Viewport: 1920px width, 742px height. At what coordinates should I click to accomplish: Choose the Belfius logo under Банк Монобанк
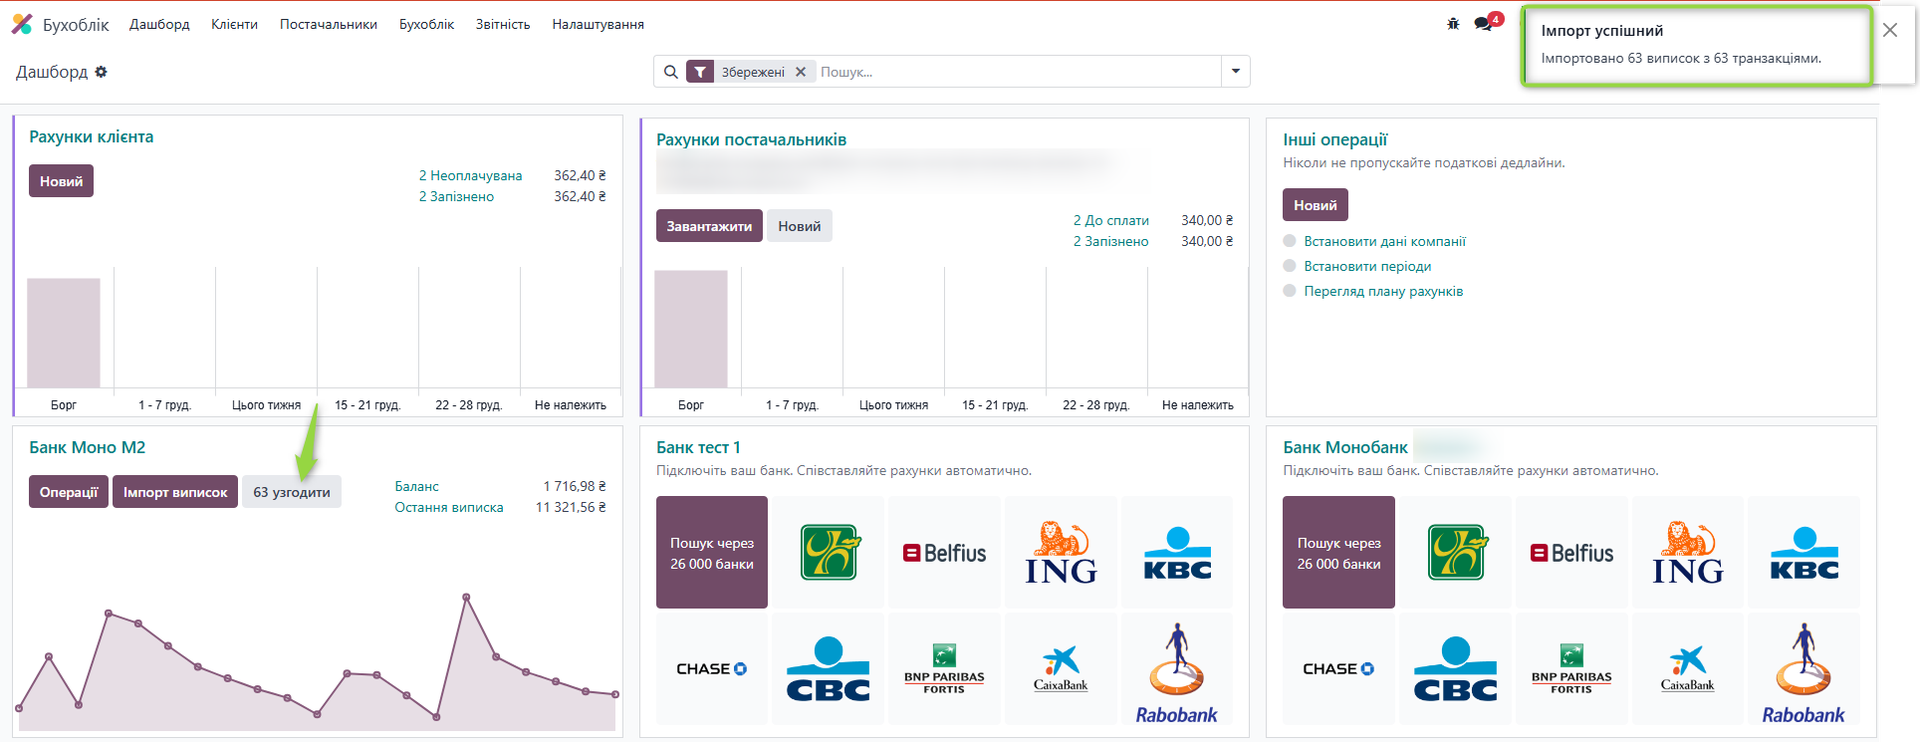point(1571,552)
